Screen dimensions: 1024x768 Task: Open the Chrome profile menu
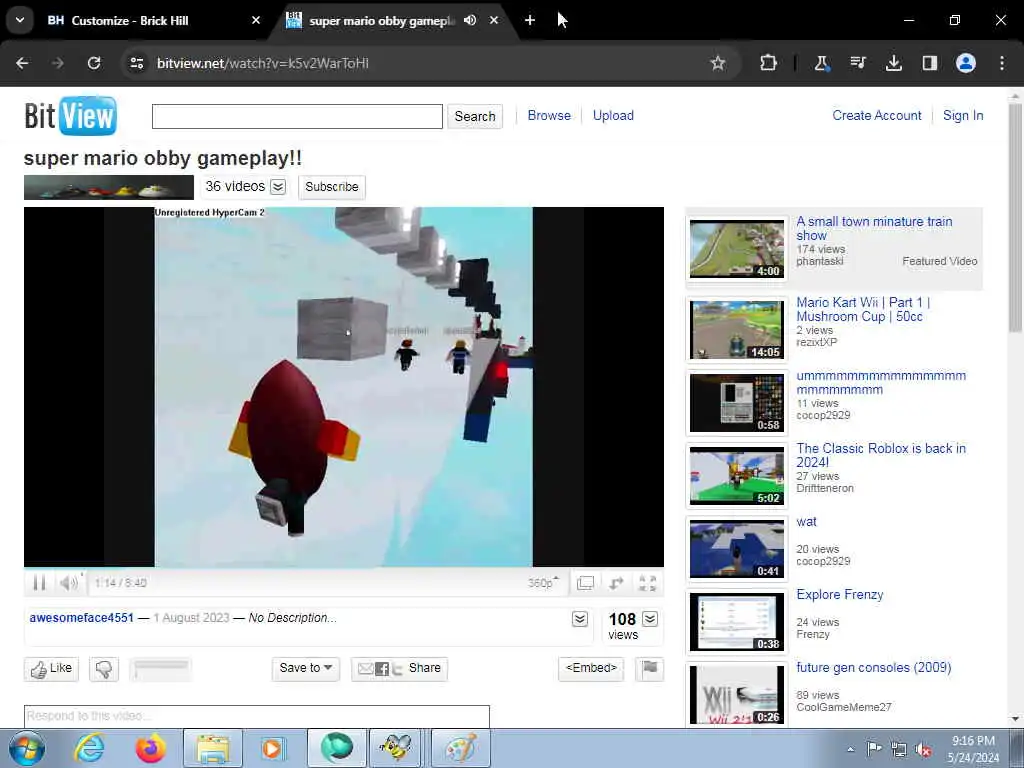click(966, 63)
